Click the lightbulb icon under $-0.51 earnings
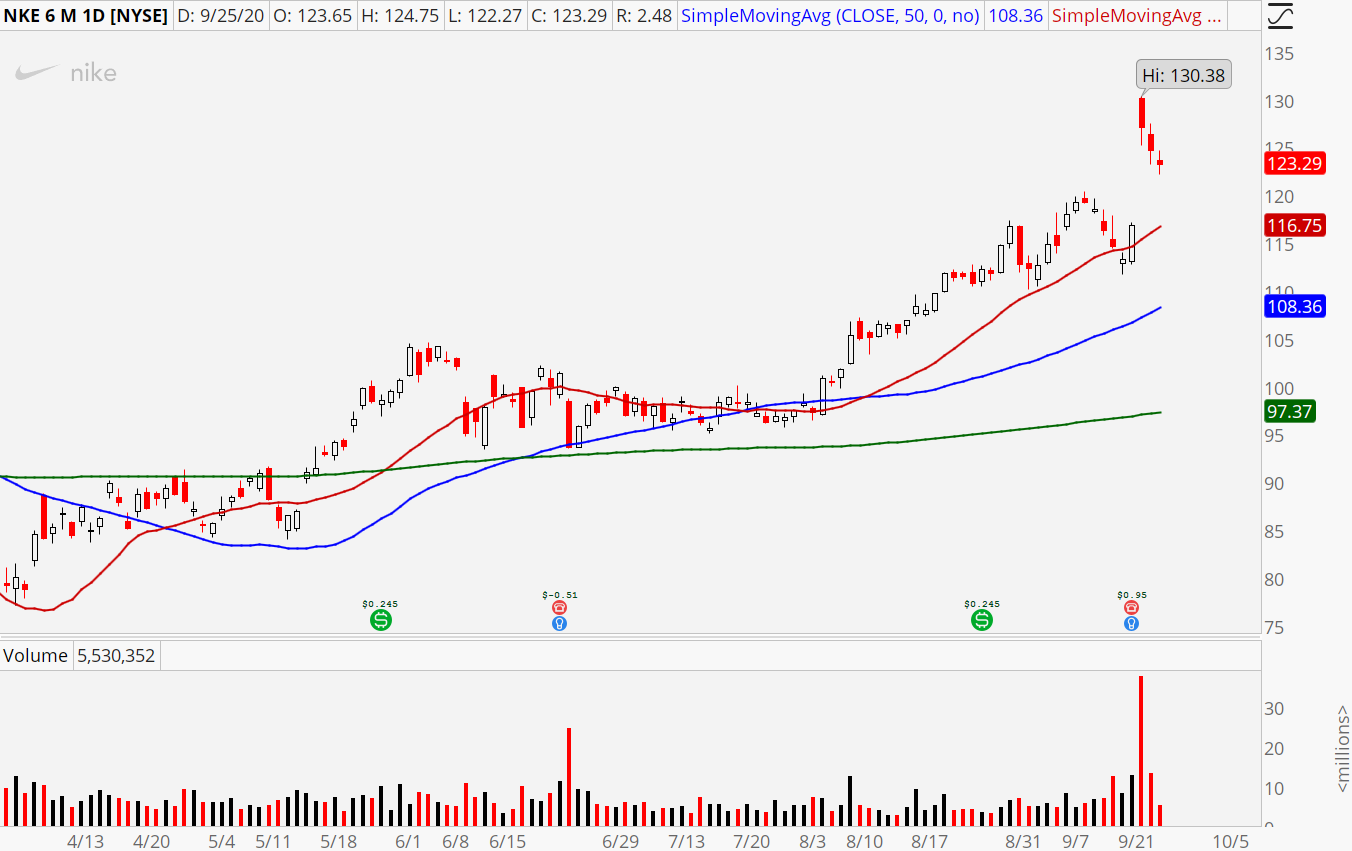1352x851 pixels. point(559,623)
